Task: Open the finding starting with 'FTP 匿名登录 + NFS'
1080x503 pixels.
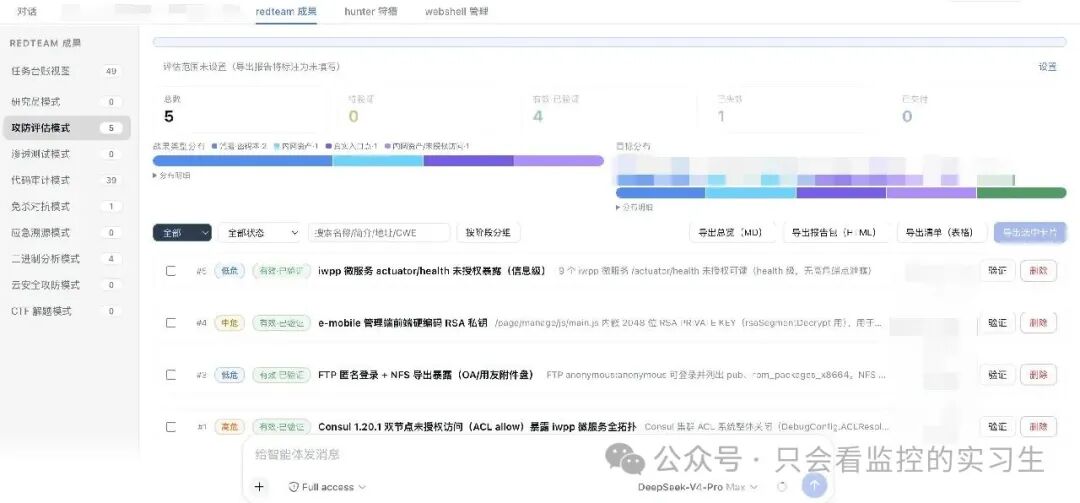Action: [x=426, y=375]
